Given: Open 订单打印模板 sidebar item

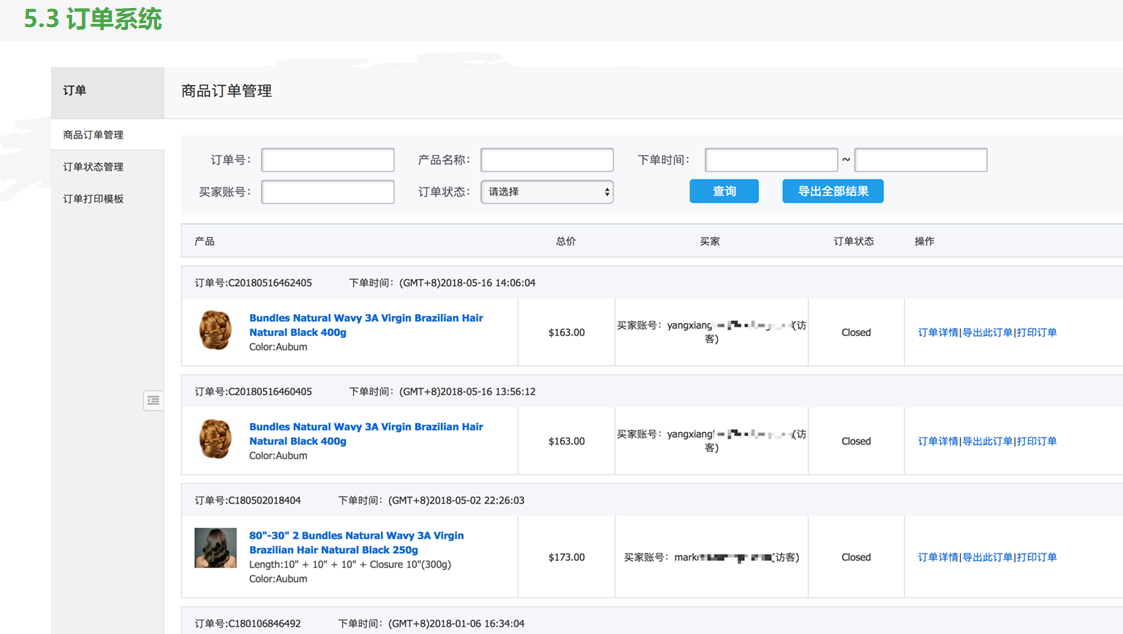Looking at the screenshot, I should 93,199.
